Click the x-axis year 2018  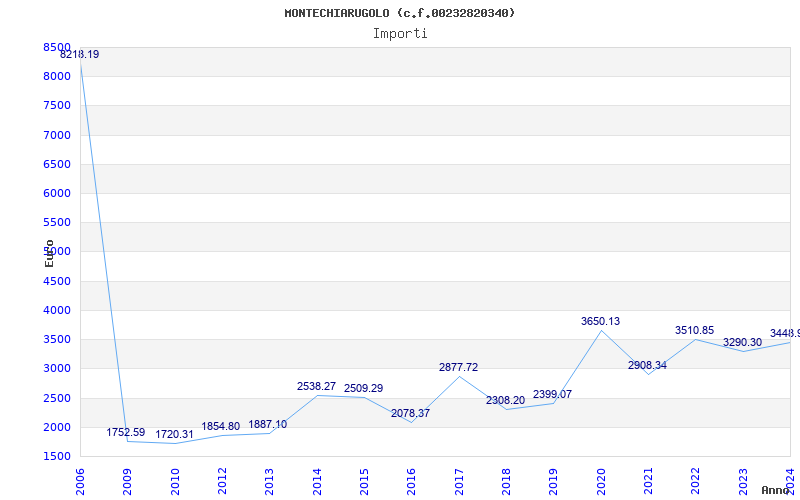click(x=506, y=482)
